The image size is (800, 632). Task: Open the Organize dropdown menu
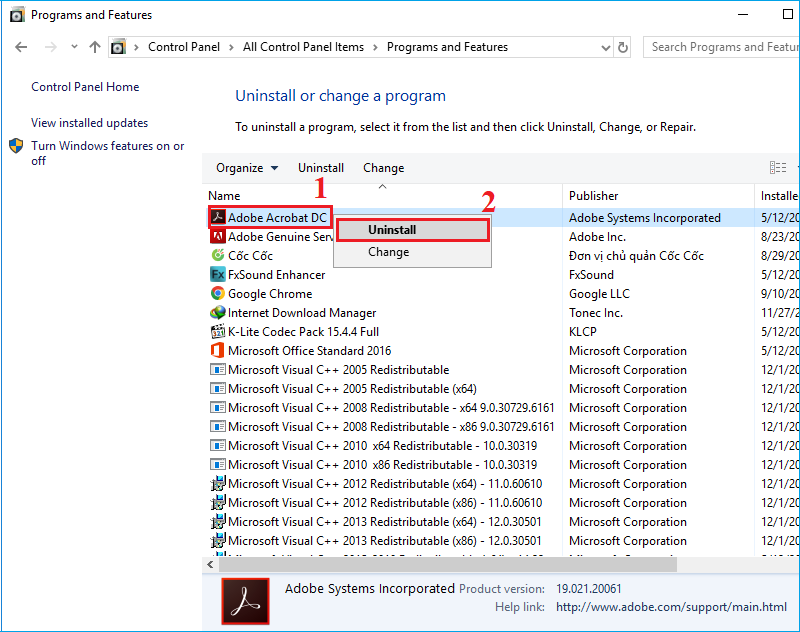coord(247,168)
